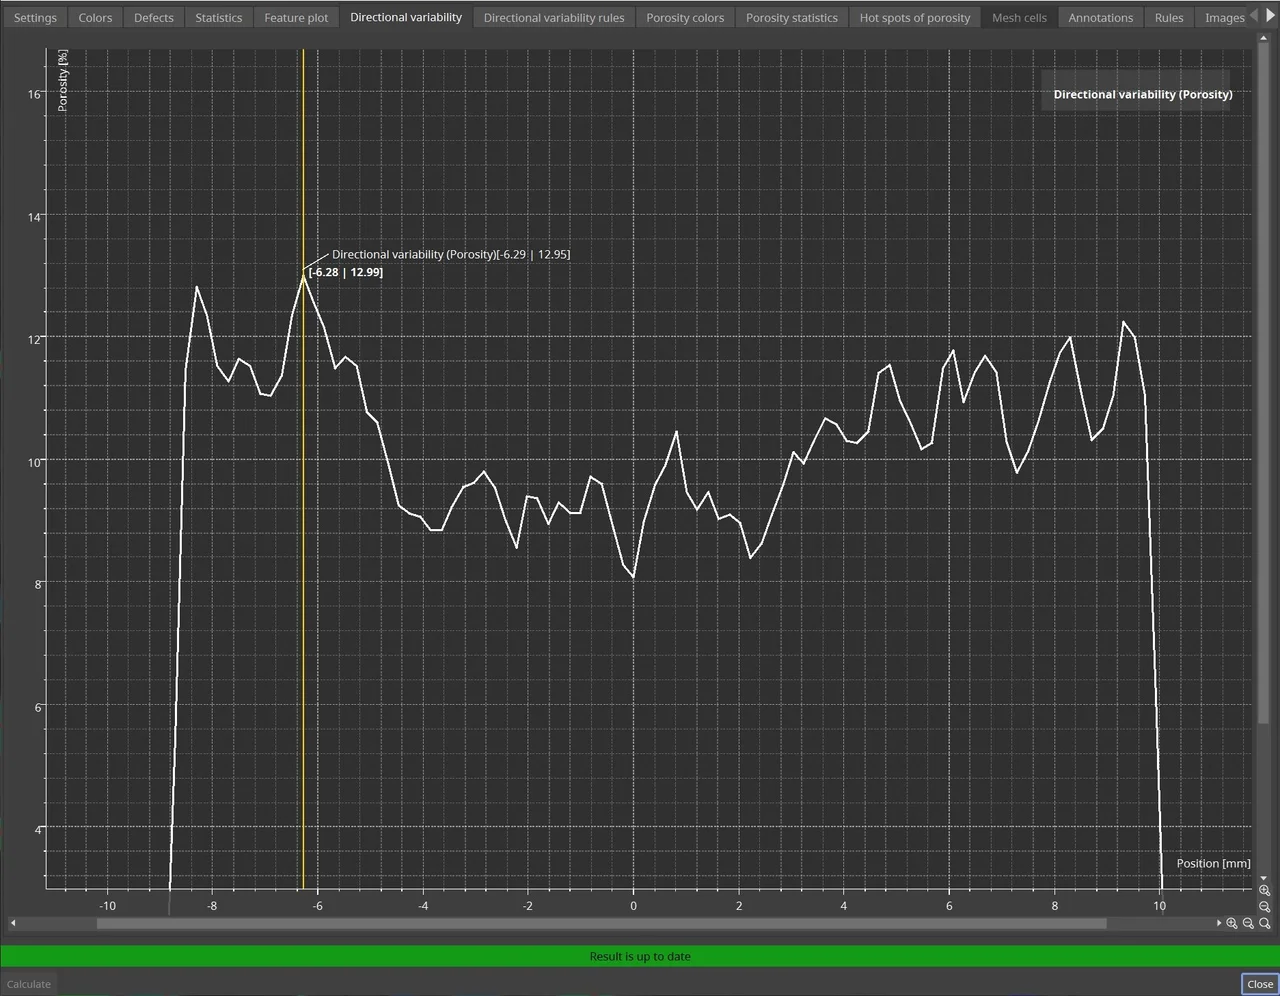Viewport: 1280px width, 996px height.
Task: Click the x-axis tick label 10
Action: 1159,906
